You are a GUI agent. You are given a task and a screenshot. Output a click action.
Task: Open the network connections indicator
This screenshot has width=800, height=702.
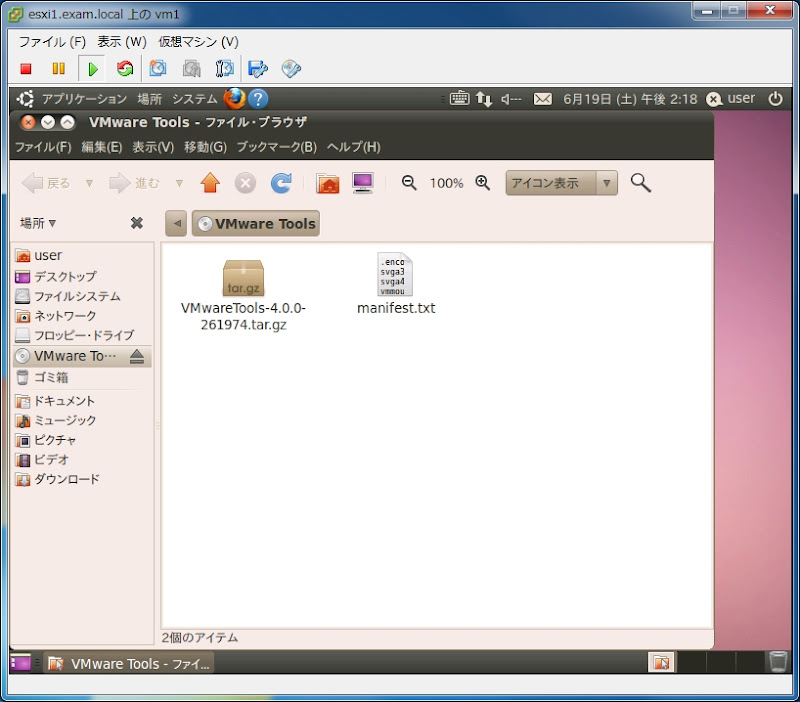(x=484, y=98)
